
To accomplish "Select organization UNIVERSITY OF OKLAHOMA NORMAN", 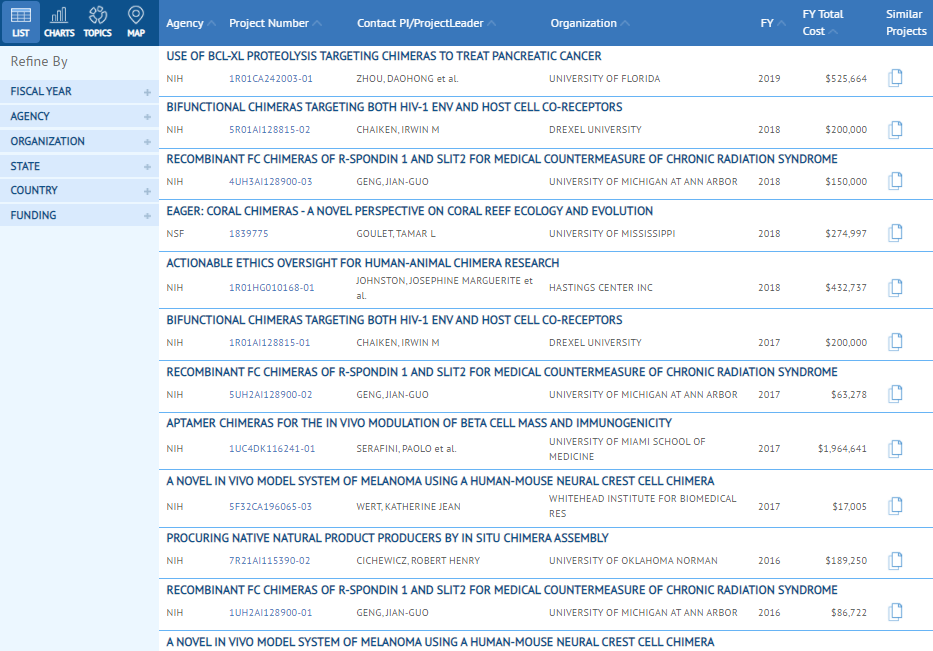I will [x=633, y=561].
